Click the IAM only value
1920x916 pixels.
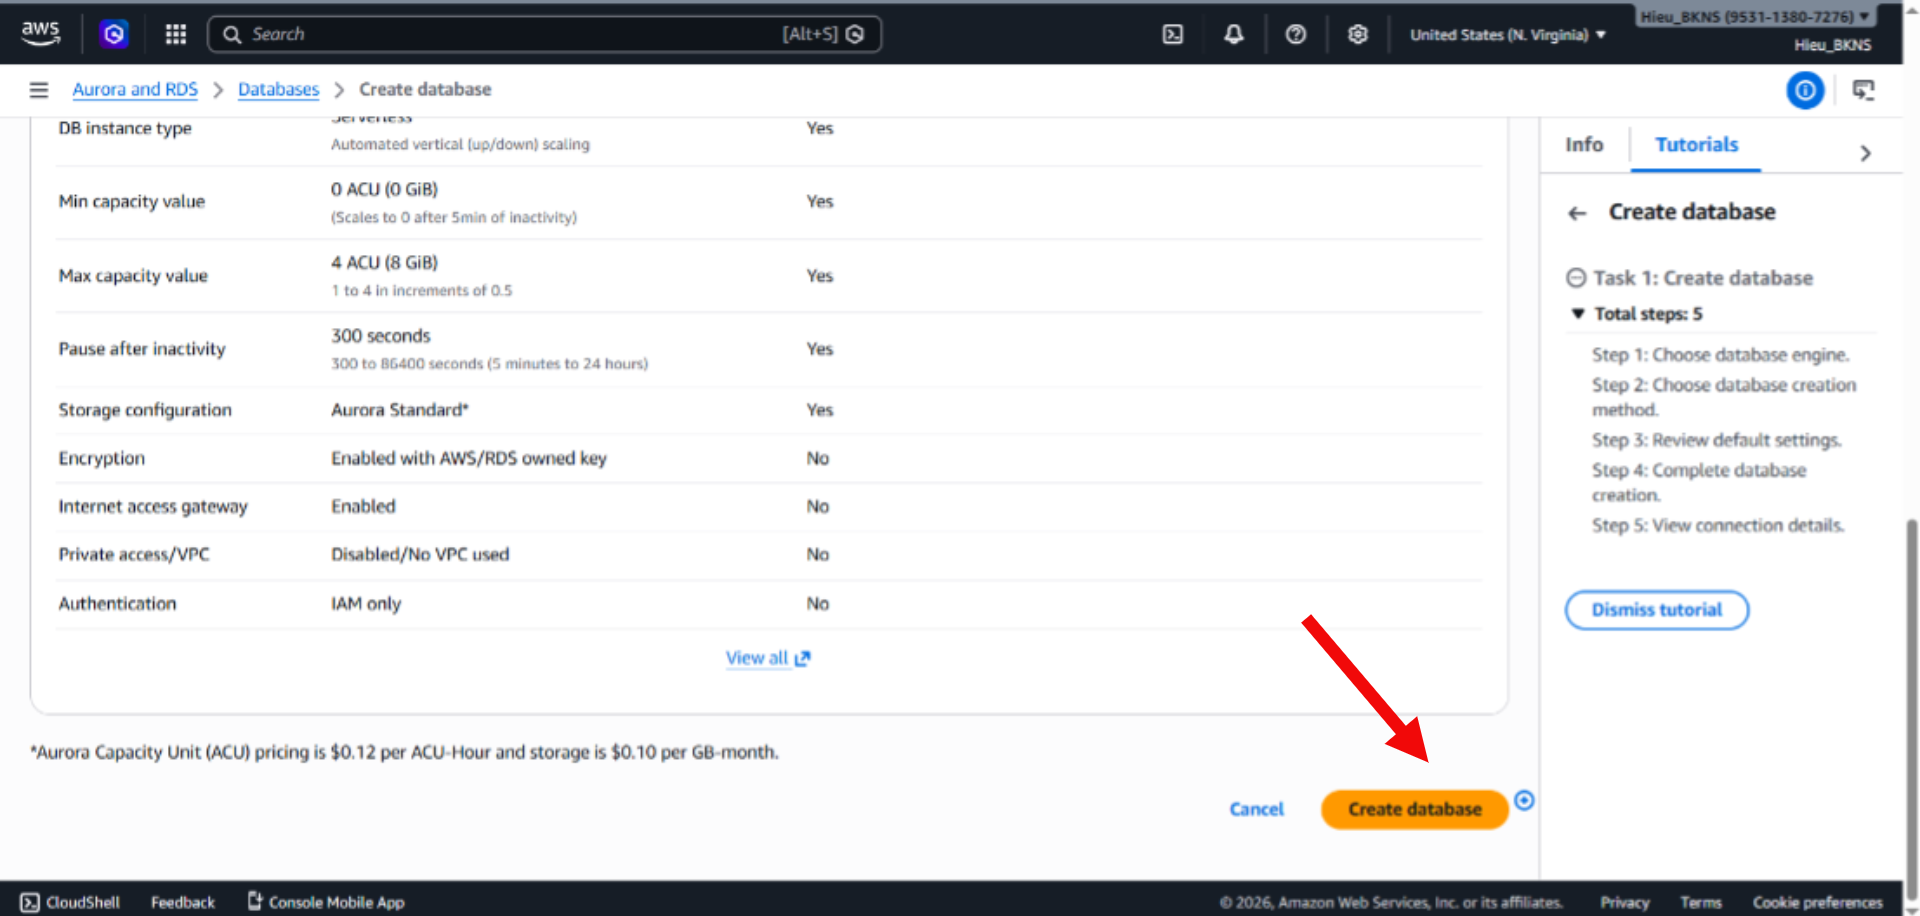tap(366, 604)
